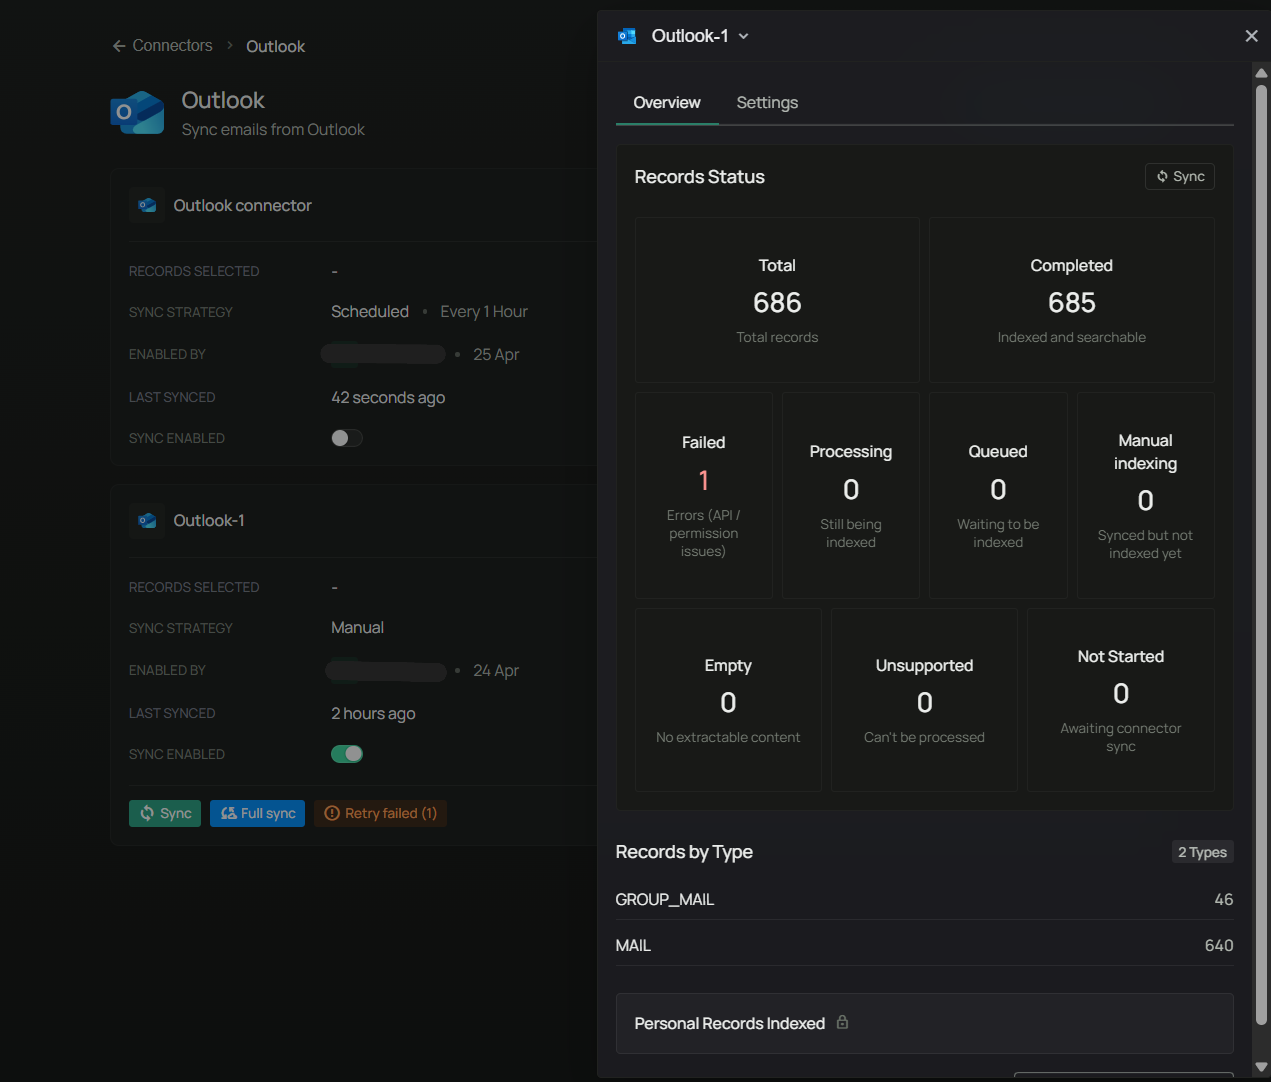1271x1082 pixels.
Task: Click the MAIL row showing 640
Action: (924, 945)
